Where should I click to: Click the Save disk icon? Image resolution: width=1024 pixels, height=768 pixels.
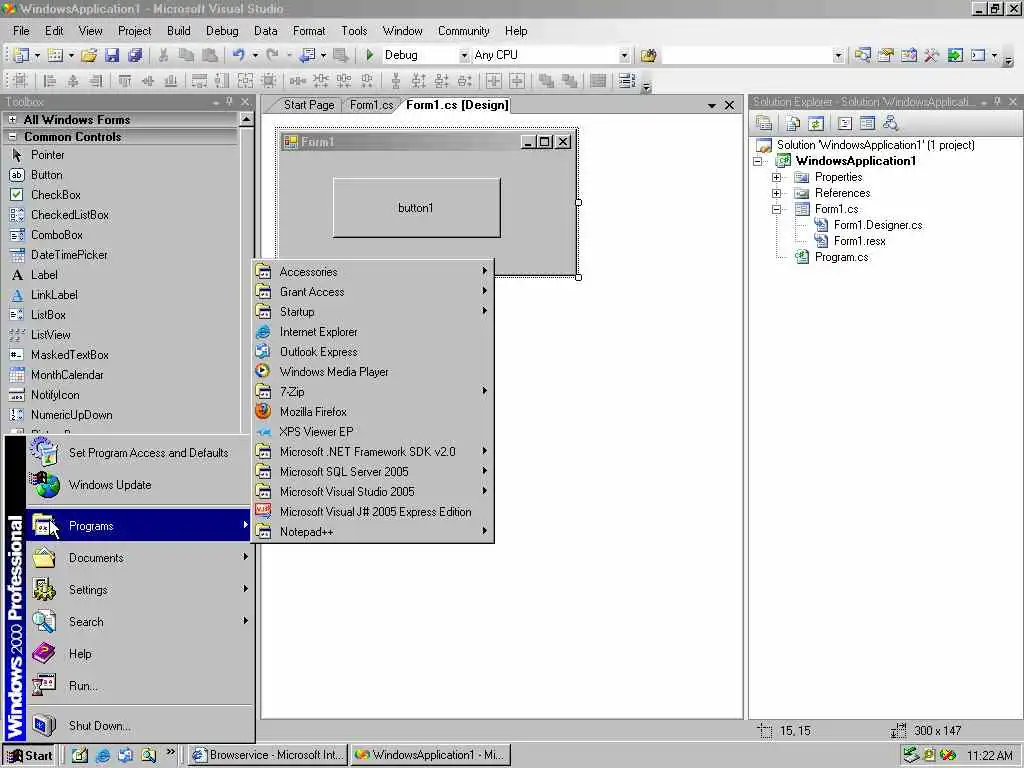(x=112, y=56)
